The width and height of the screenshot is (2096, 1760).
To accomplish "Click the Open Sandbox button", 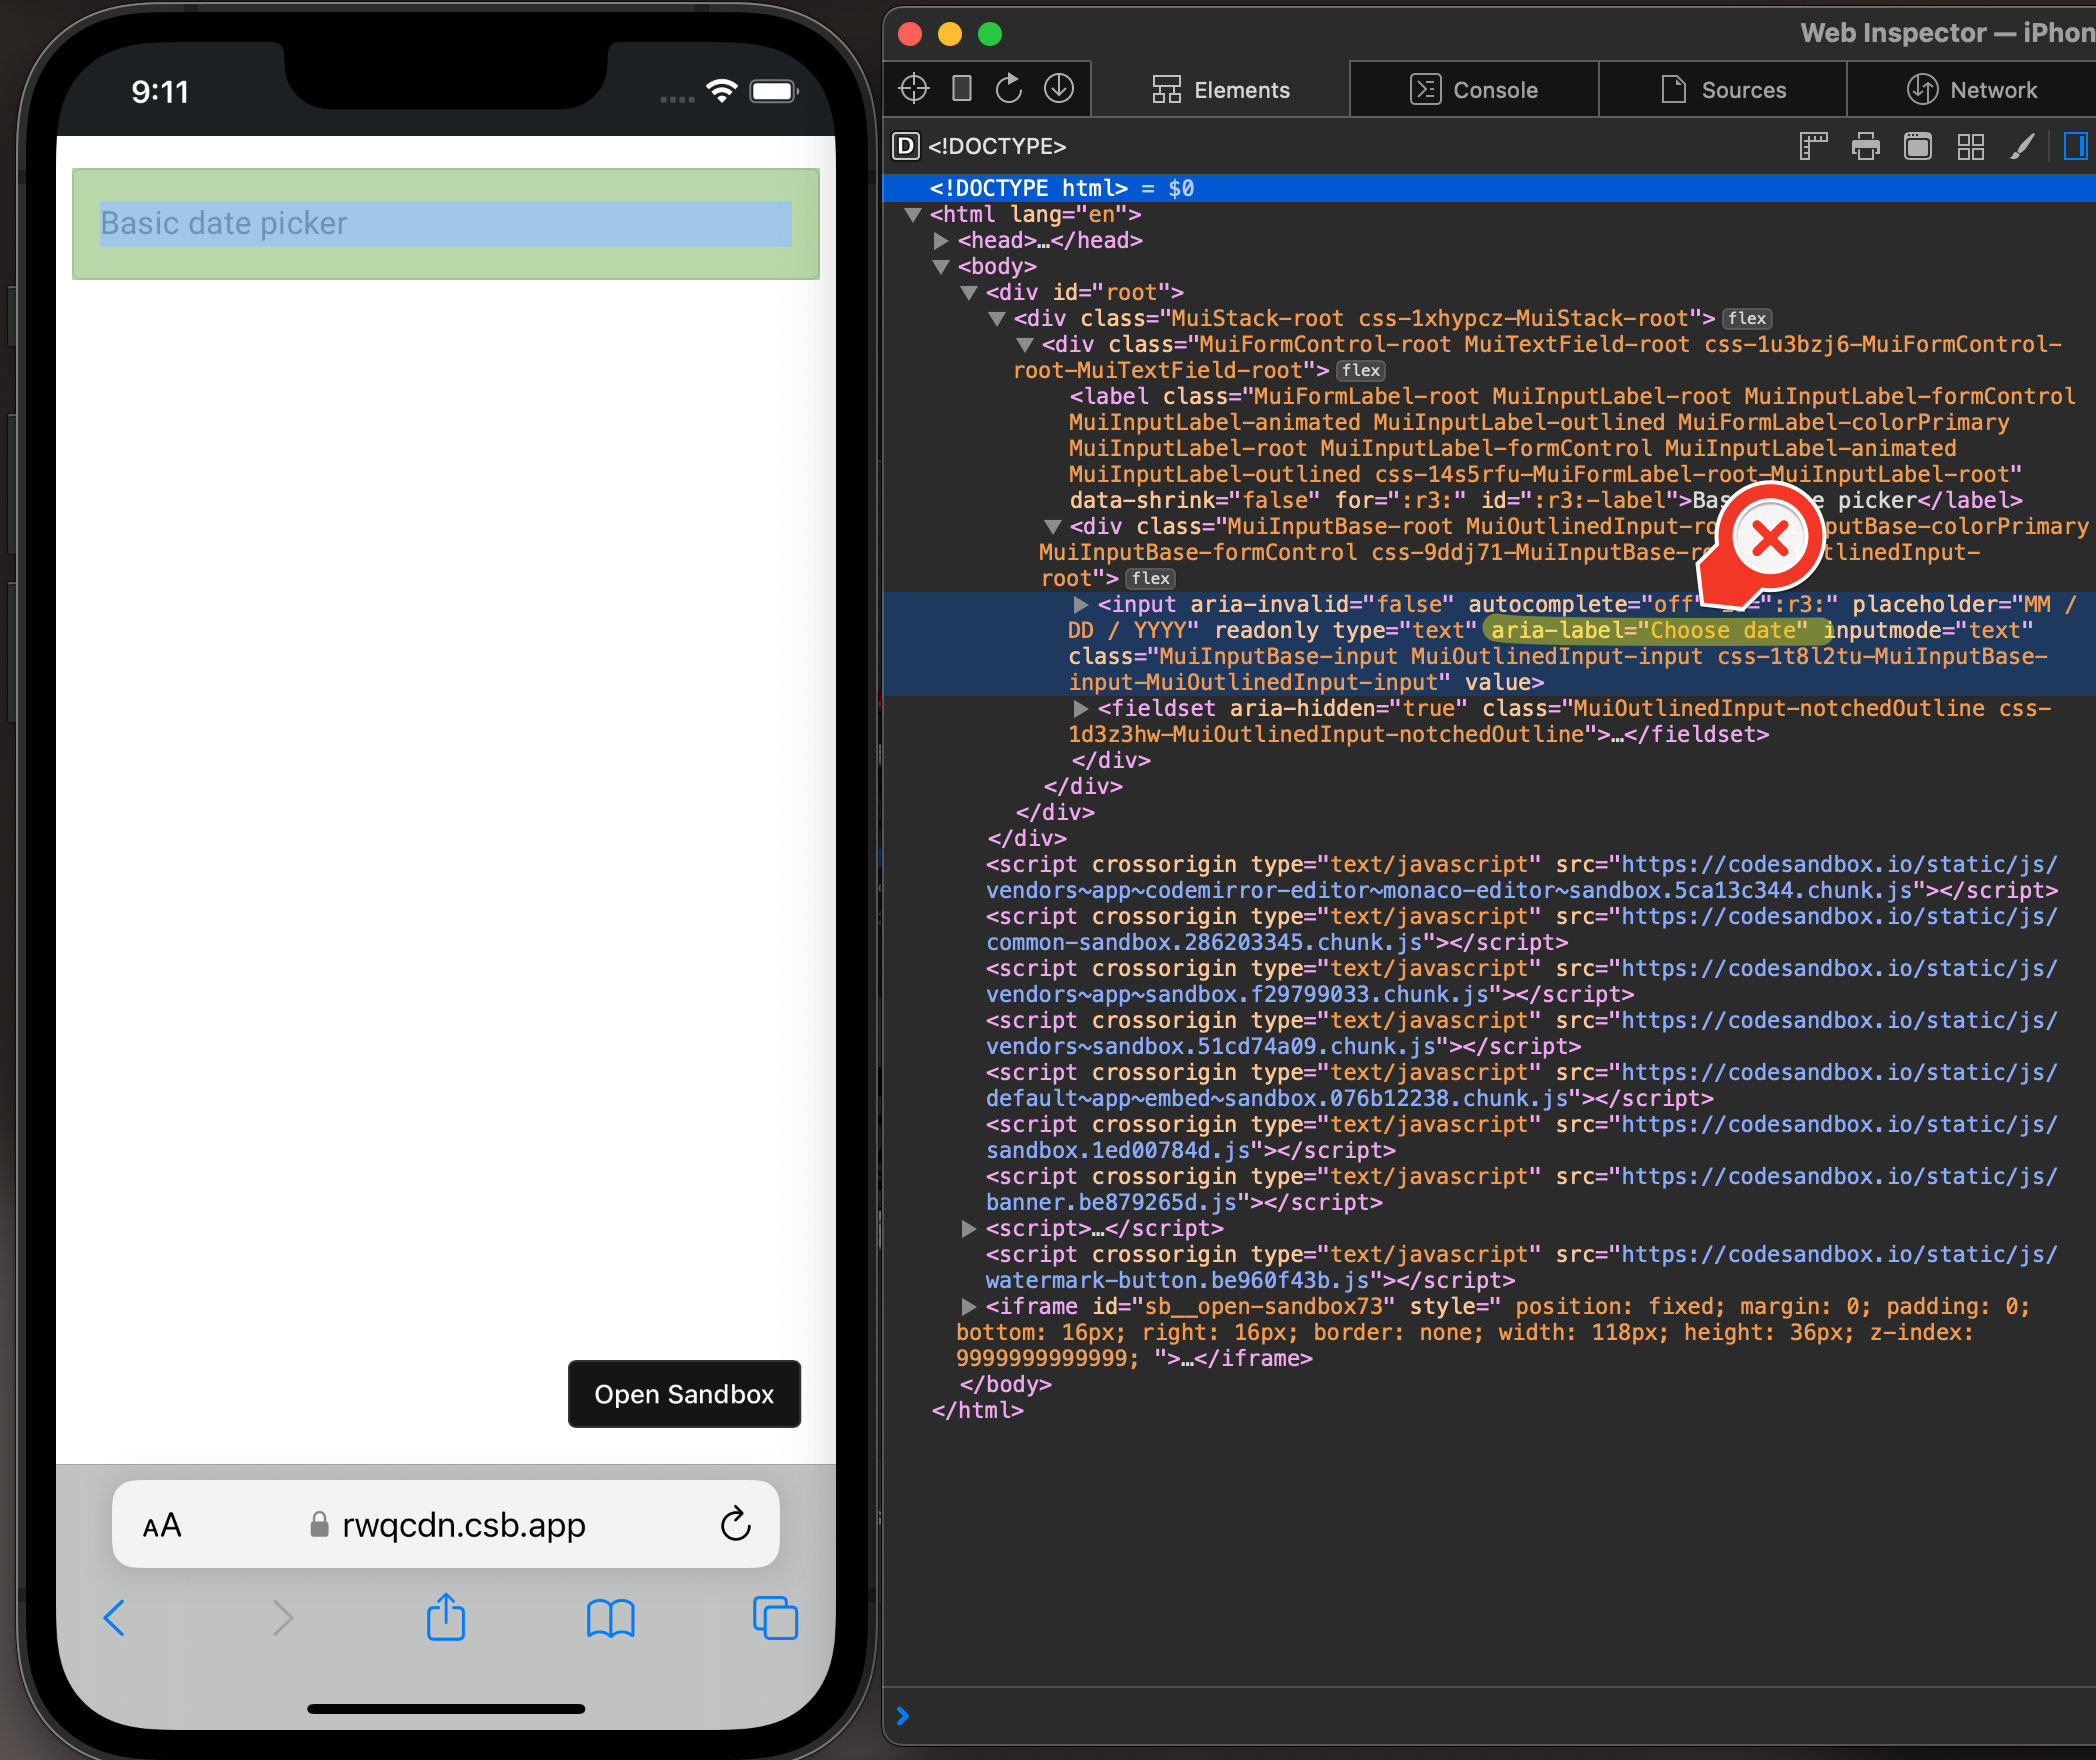I will click(x=684, y=1394).
